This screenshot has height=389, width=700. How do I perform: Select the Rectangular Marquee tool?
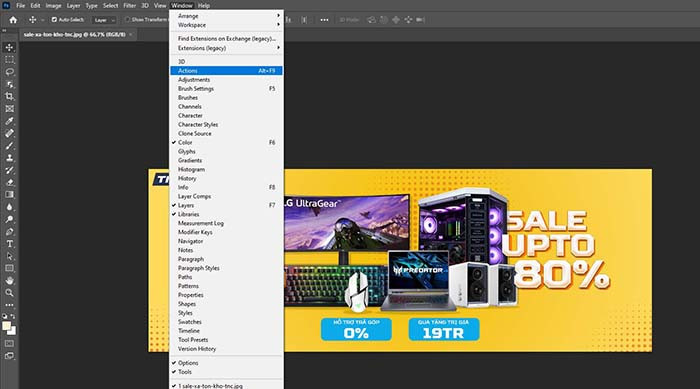coord(9,60)
